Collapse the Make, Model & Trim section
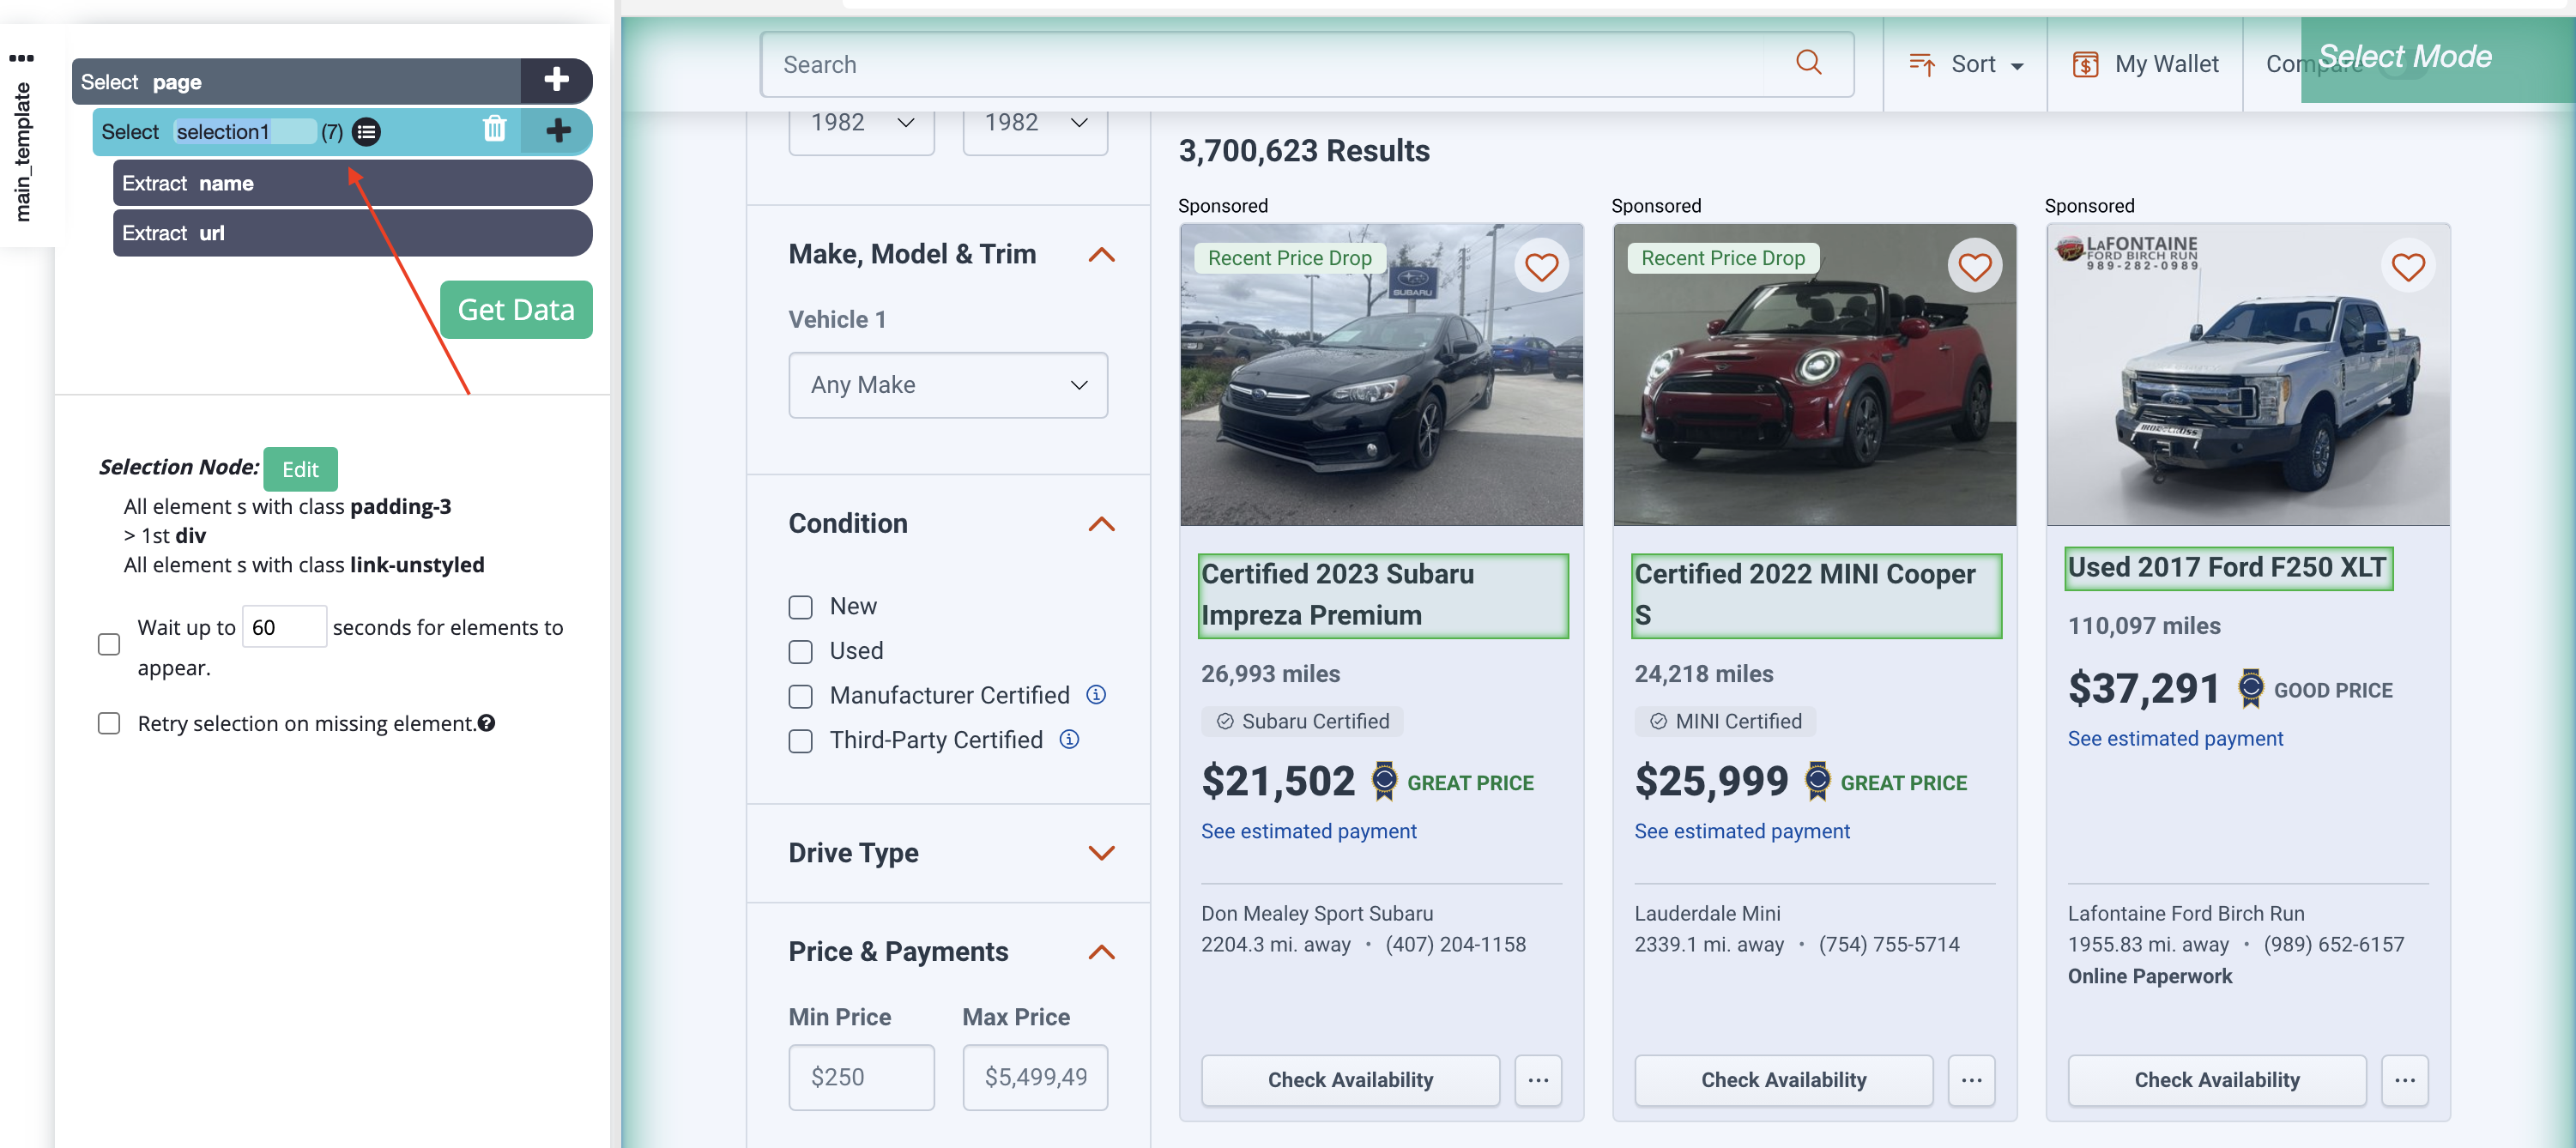Viewport: 2576px width, 1148px height. (x=1100, y=255)
